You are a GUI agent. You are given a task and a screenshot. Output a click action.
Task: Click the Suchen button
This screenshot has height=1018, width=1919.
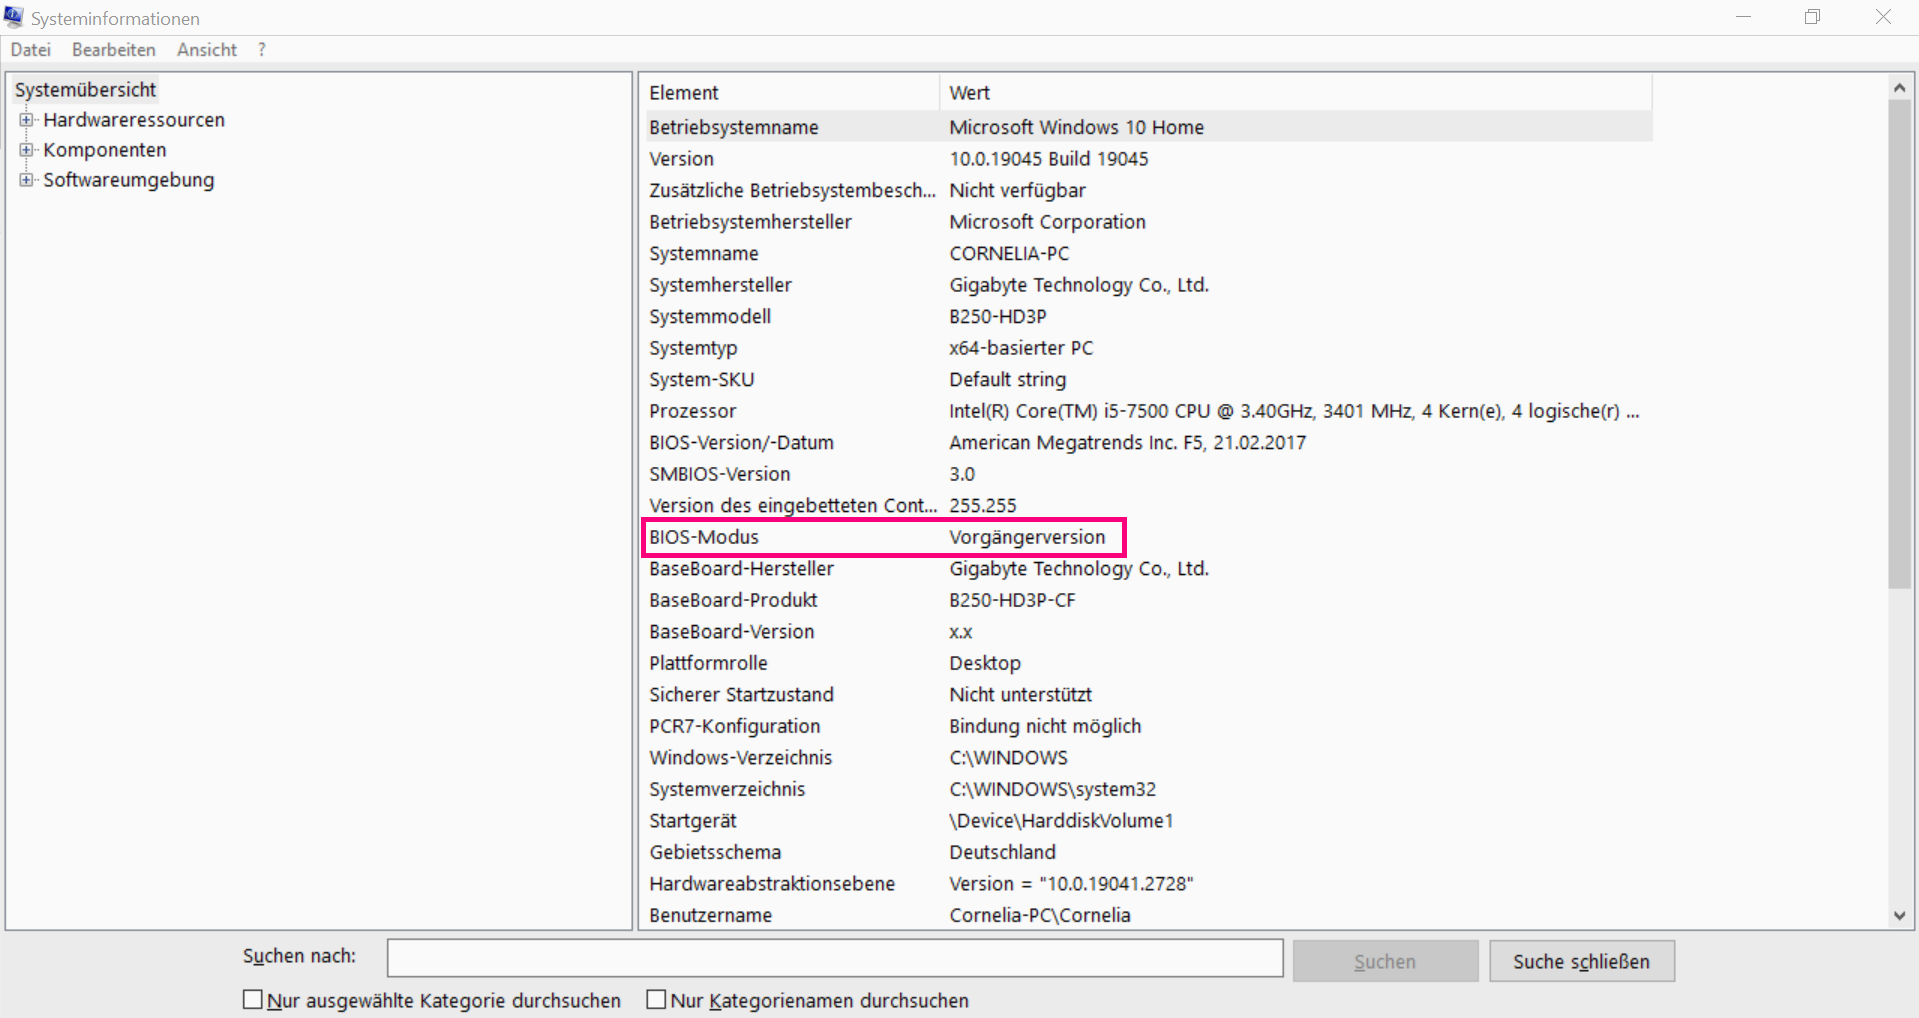(x=1385, y=961)
